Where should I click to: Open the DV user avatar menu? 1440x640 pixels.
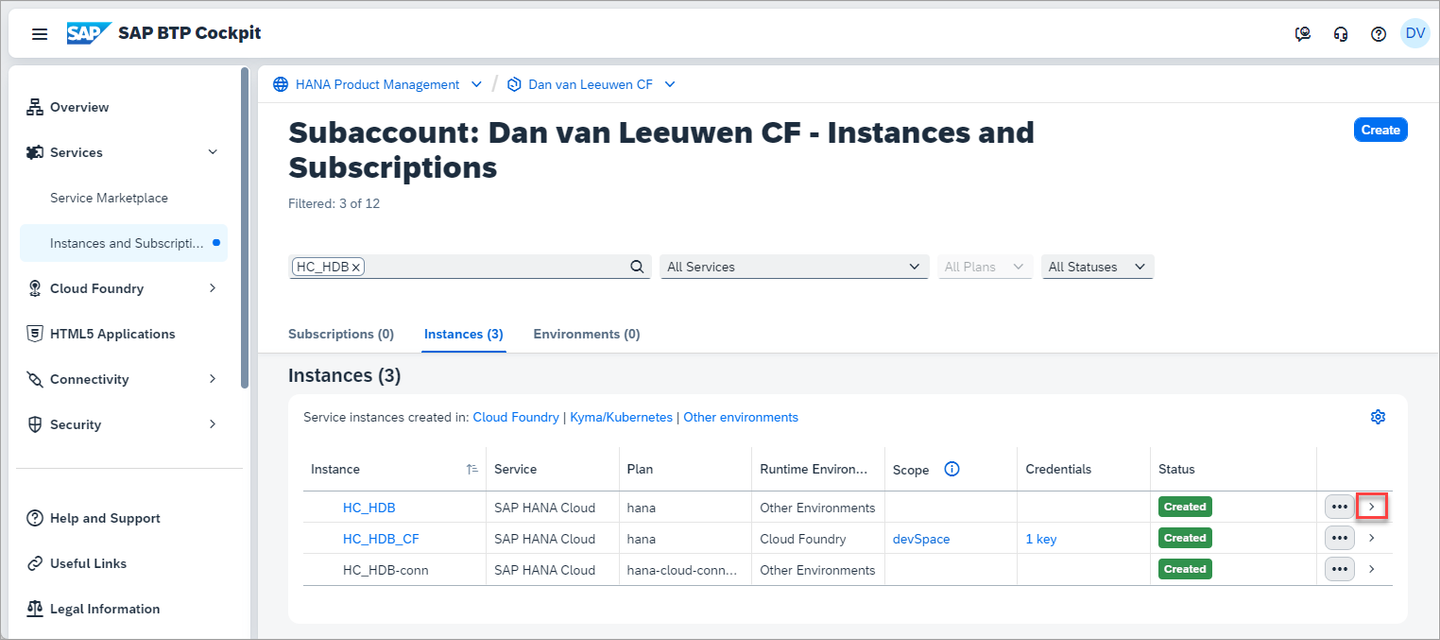1415,33
